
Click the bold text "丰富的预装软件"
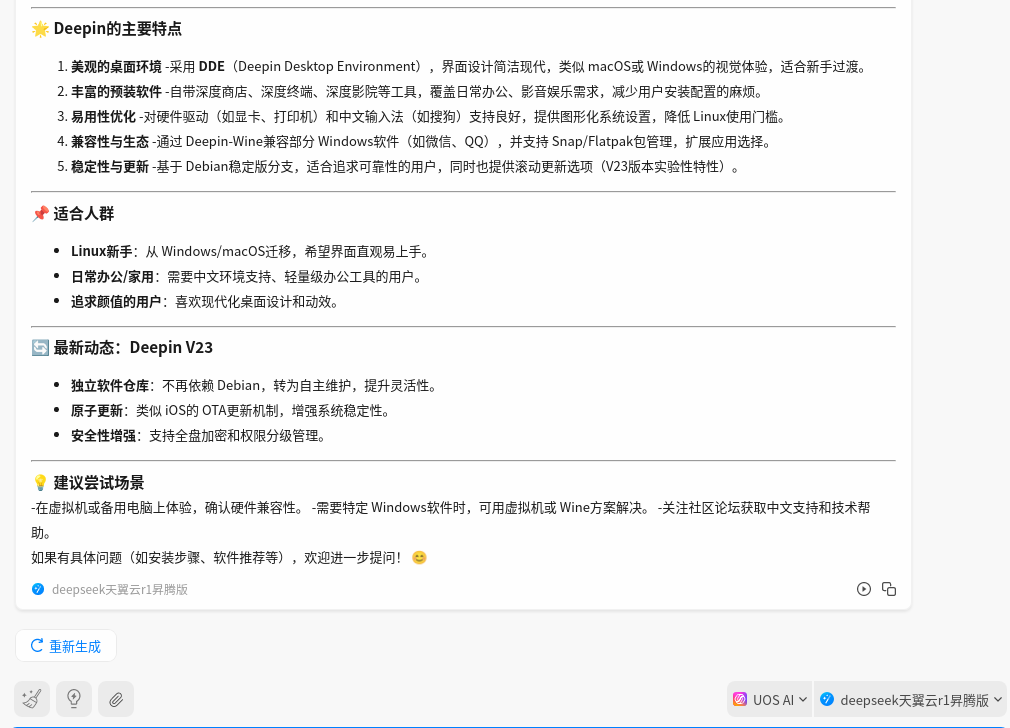[116, 91]
